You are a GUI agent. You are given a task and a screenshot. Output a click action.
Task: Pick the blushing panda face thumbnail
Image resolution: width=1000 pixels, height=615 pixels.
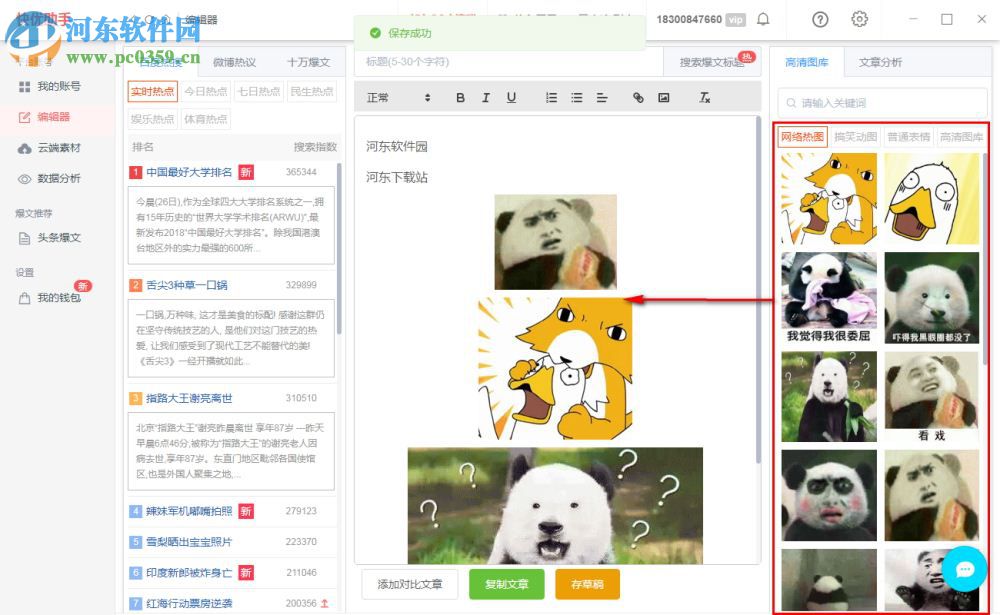point(829,496)
